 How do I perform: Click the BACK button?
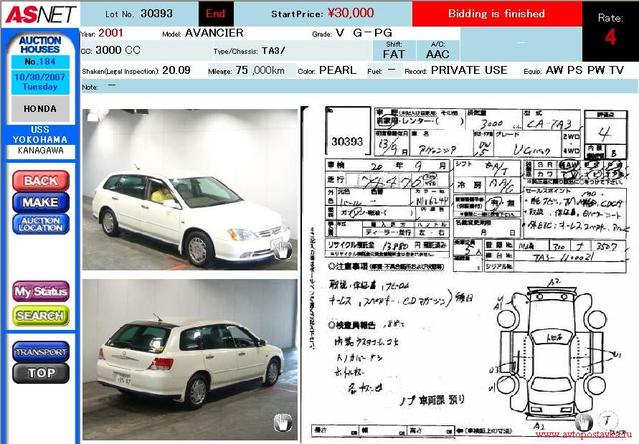(x=41, y=181)
